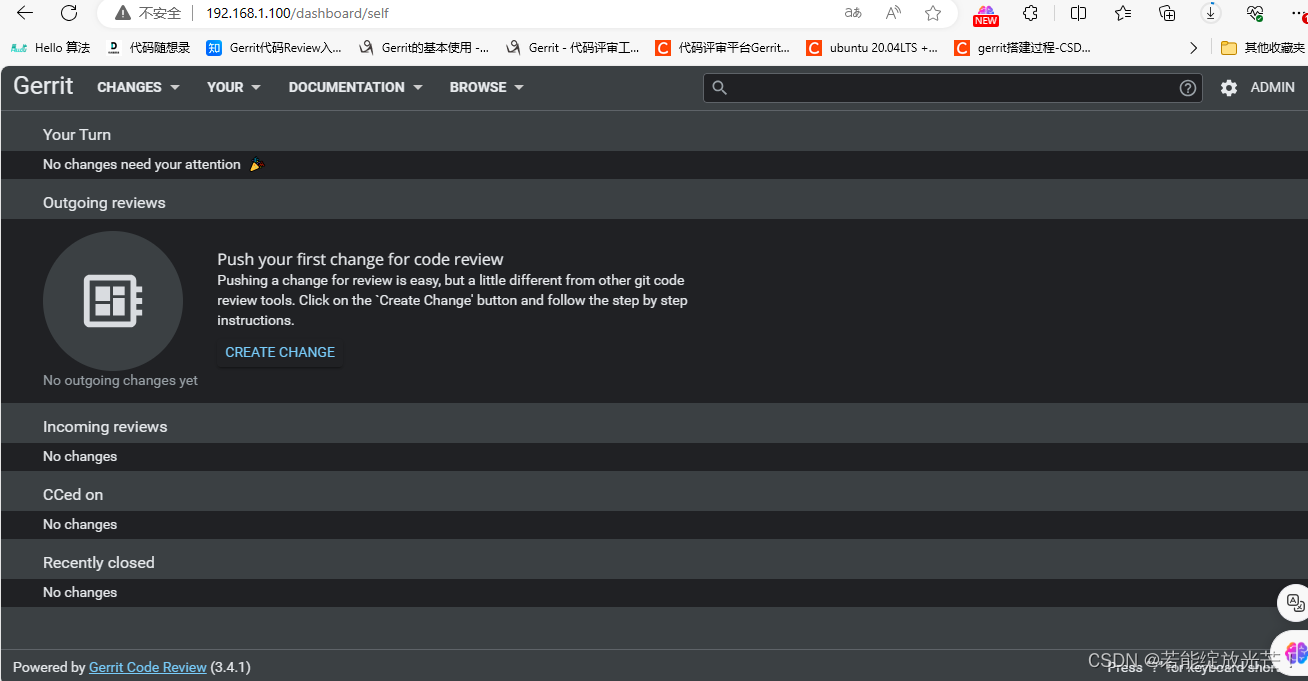Open Gerrit的基本使用 bookmark
The image size is (1308, 681).
click(424, 47)
